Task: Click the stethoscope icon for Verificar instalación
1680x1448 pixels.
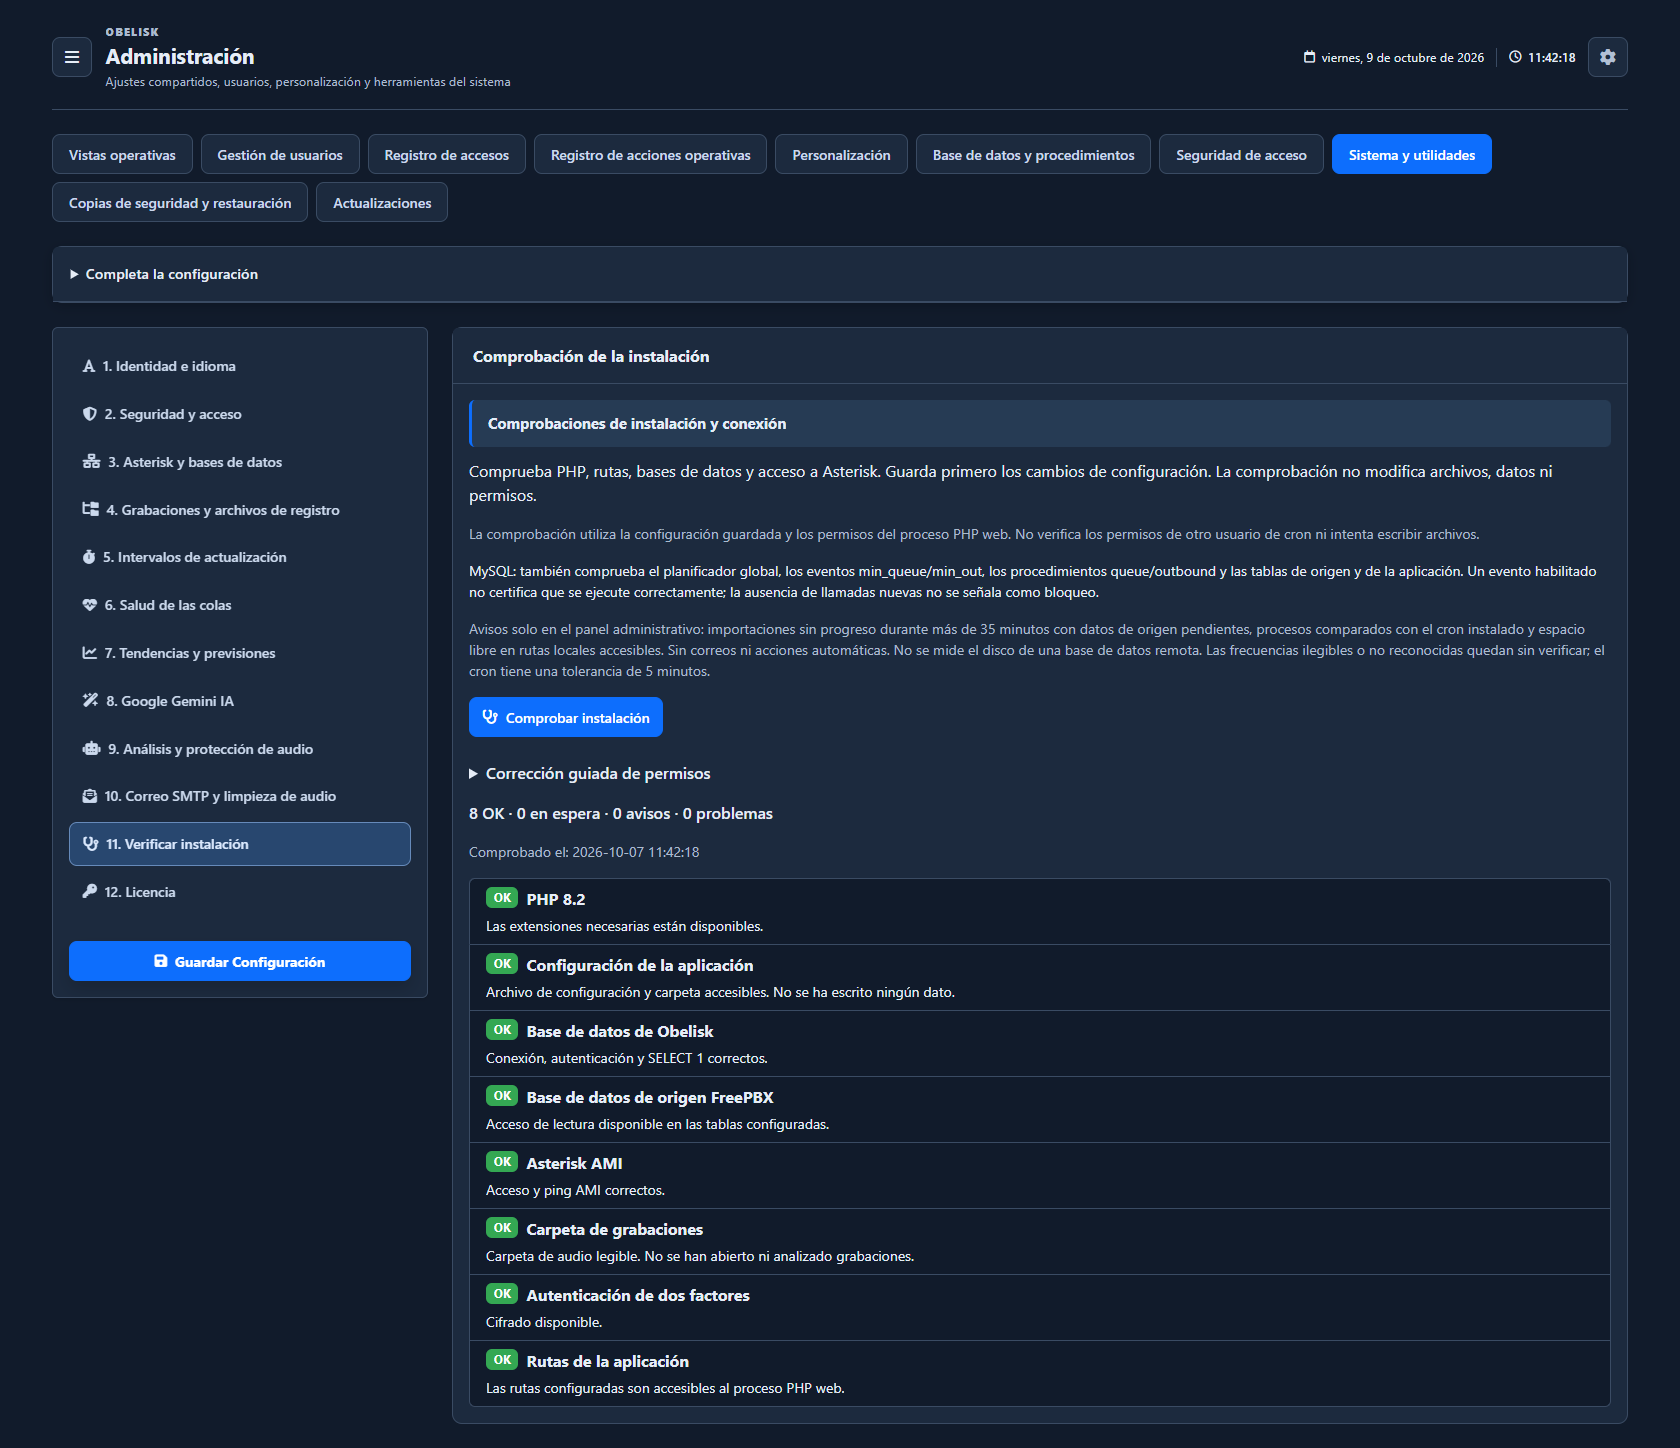Action: pyautogui.click(x=91, y=844)
